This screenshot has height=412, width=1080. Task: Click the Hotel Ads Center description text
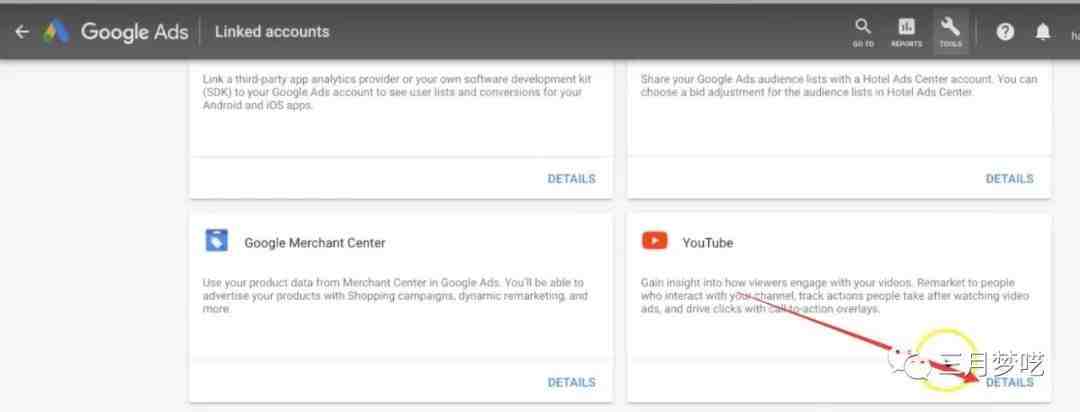tap(838, 86)
